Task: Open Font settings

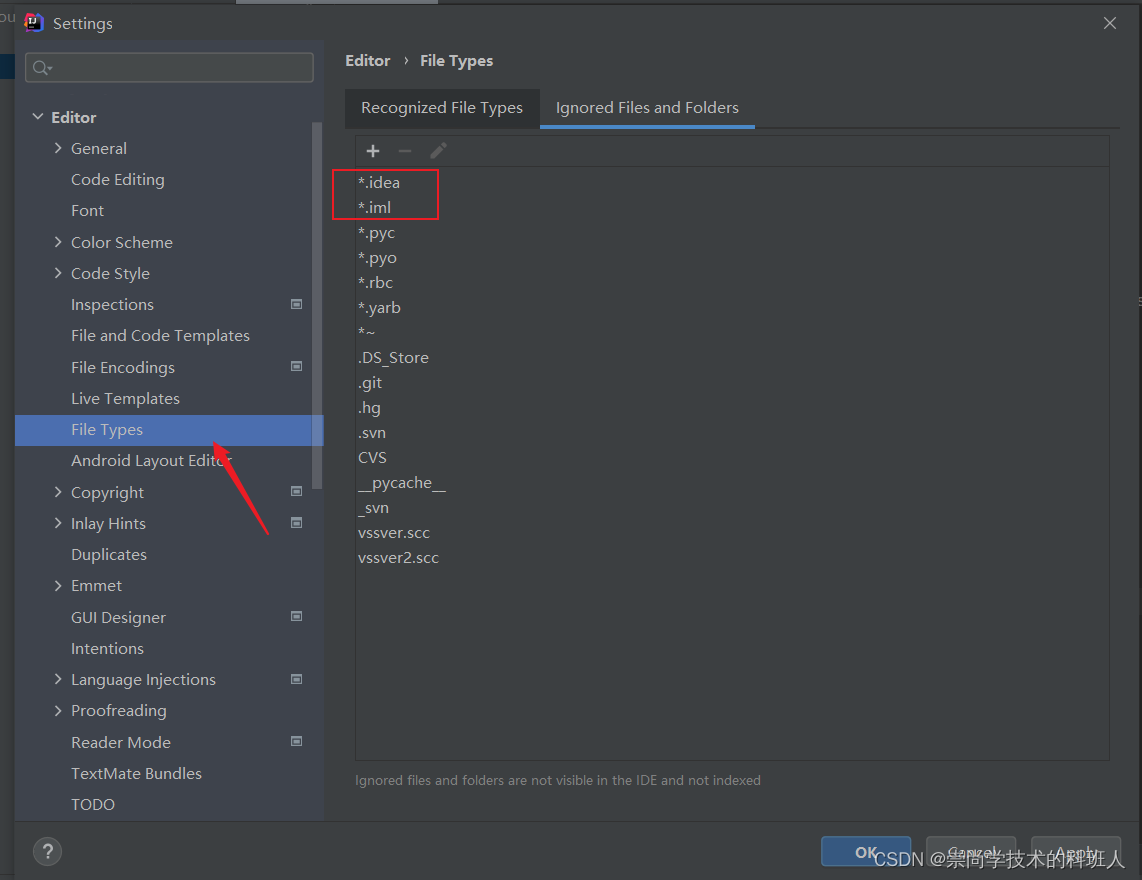Action: click(x=87, y=211)
